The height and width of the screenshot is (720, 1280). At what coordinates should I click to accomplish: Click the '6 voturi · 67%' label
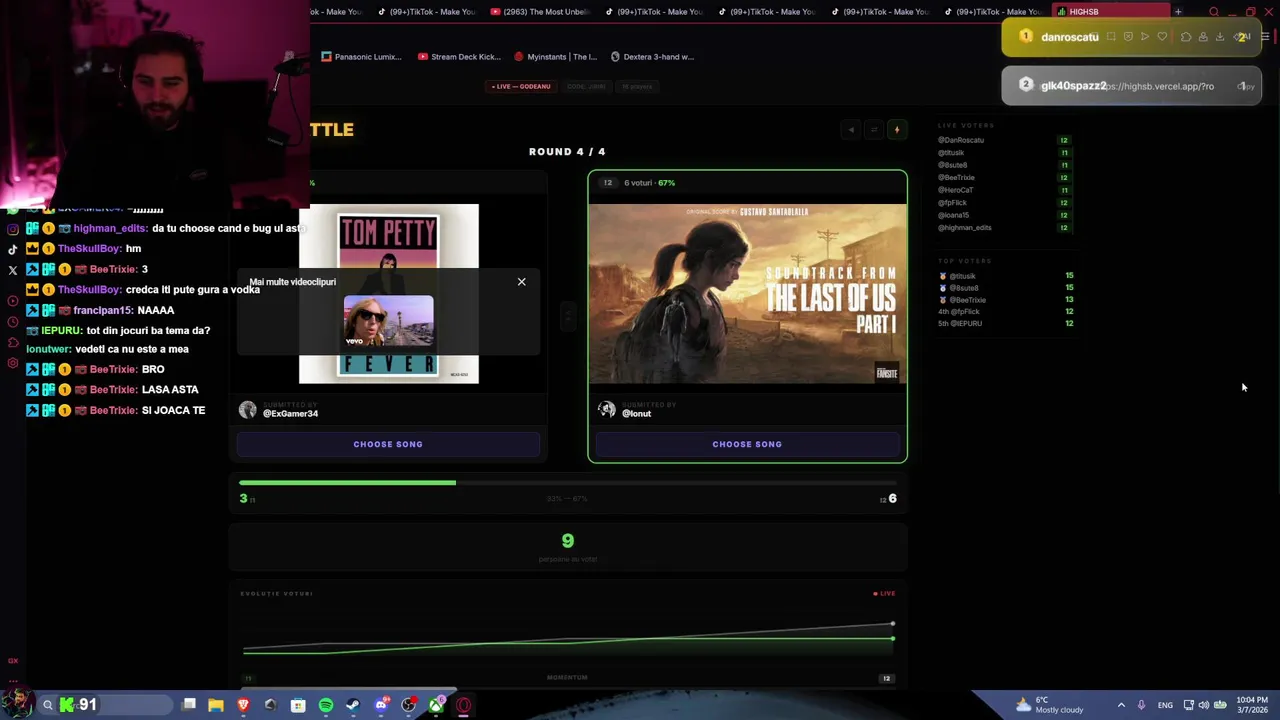pos(649,183)
